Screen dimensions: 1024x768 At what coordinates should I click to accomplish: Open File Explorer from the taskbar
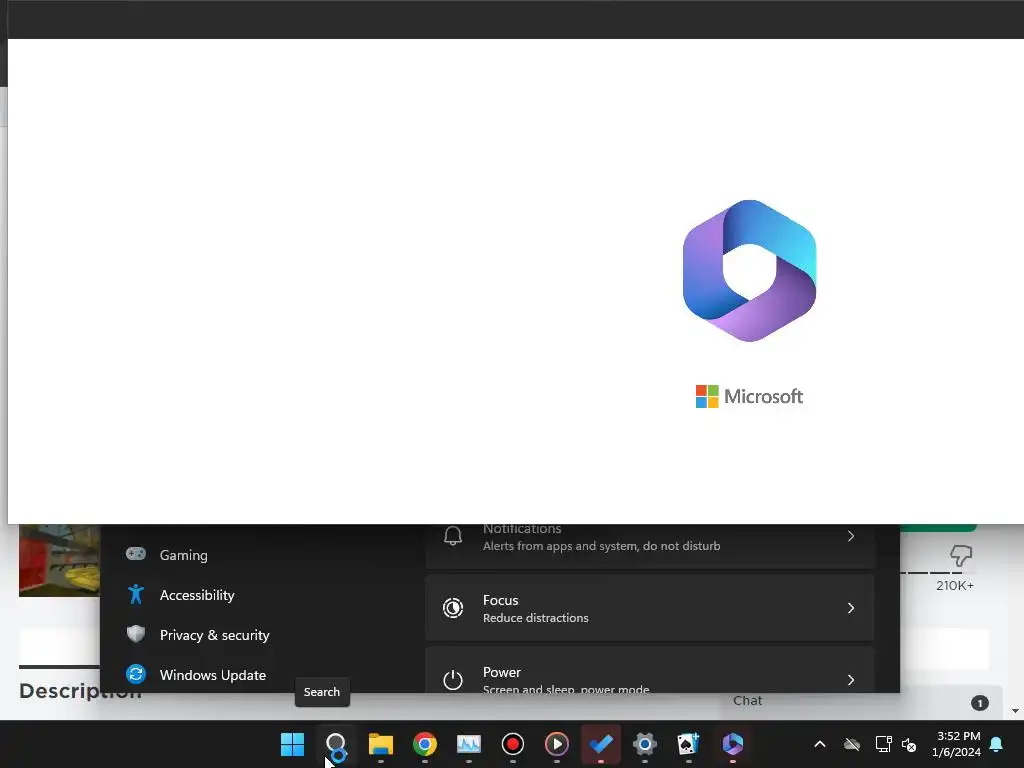click(x=381, y=744)
